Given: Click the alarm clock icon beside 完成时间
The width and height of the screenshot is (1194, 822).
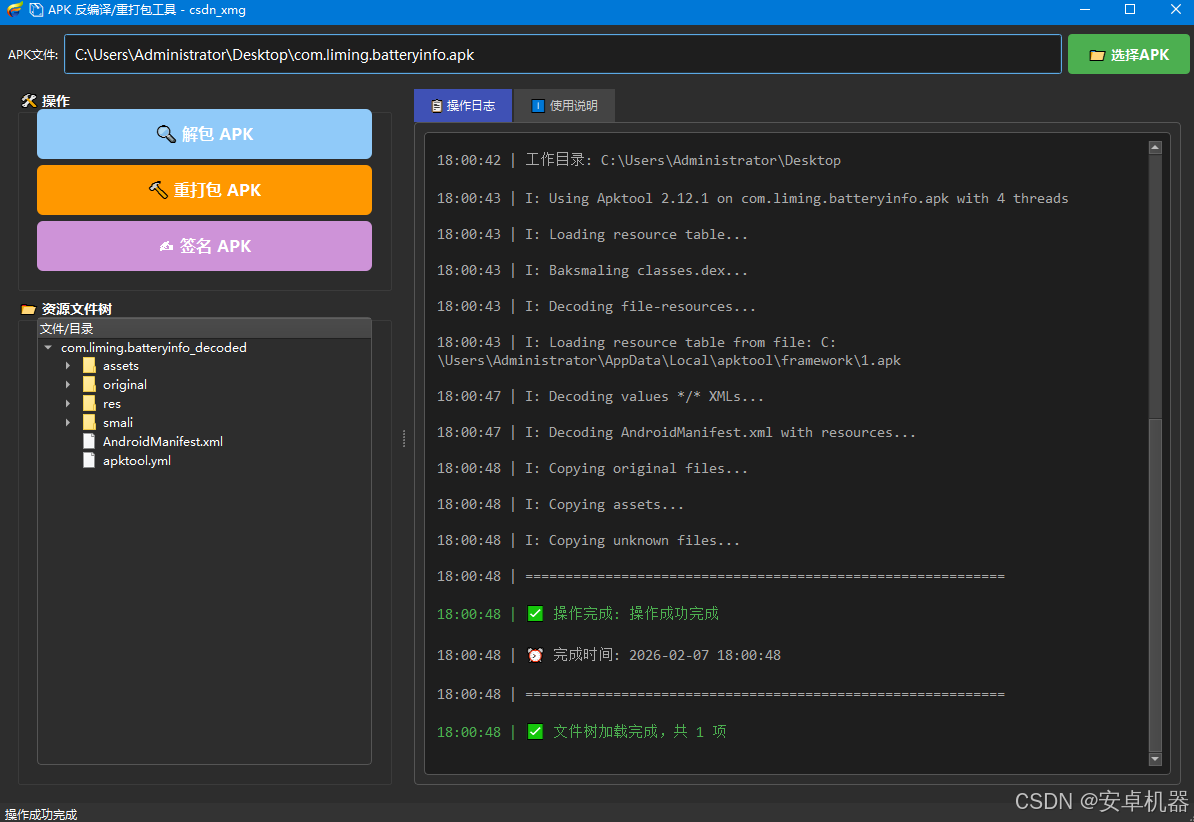Looking at the screenshot, I should click(535, 655).
